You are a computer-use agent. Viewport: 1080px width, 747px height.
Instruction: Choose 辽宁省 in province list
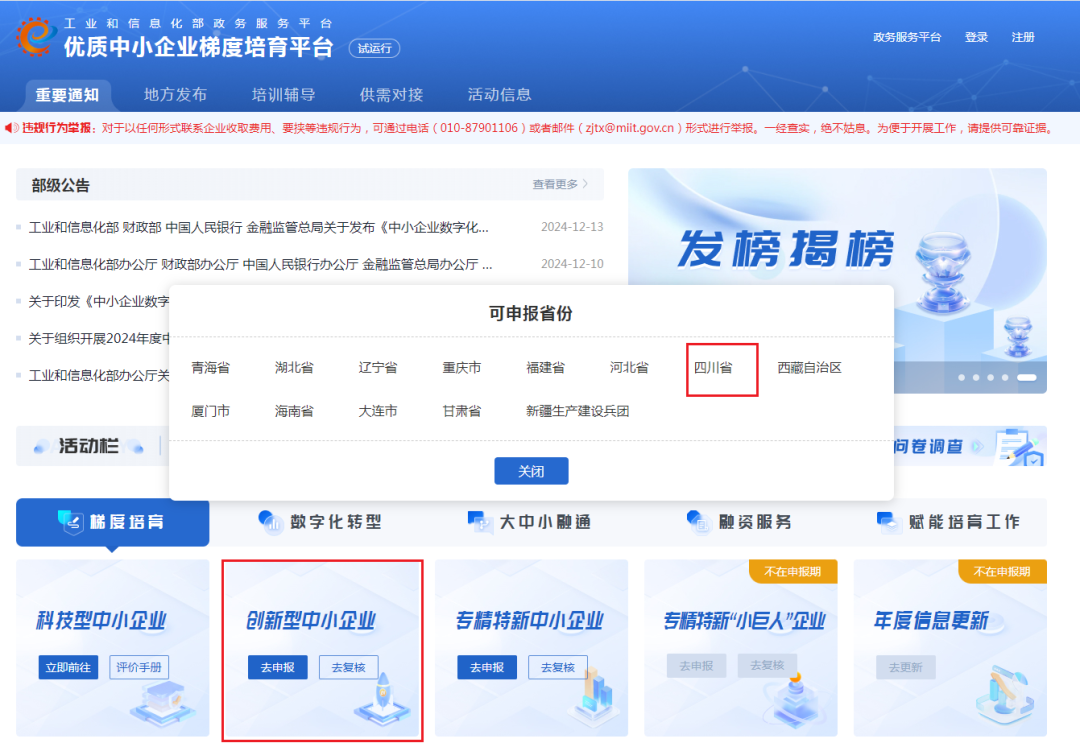click(377, 368)
